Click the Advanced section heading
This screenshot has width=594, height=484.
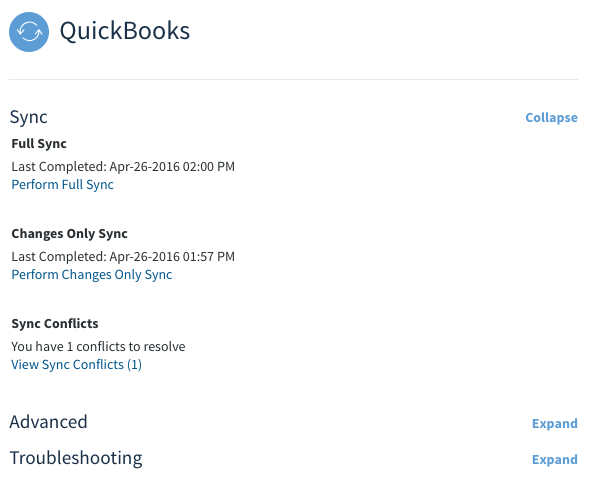click(48, 422)
